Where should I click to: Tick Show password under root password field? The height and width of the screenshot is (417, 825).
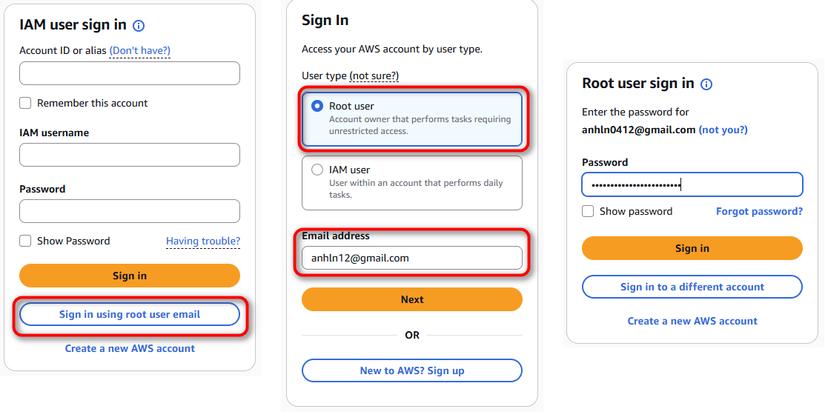coord(588,211)
